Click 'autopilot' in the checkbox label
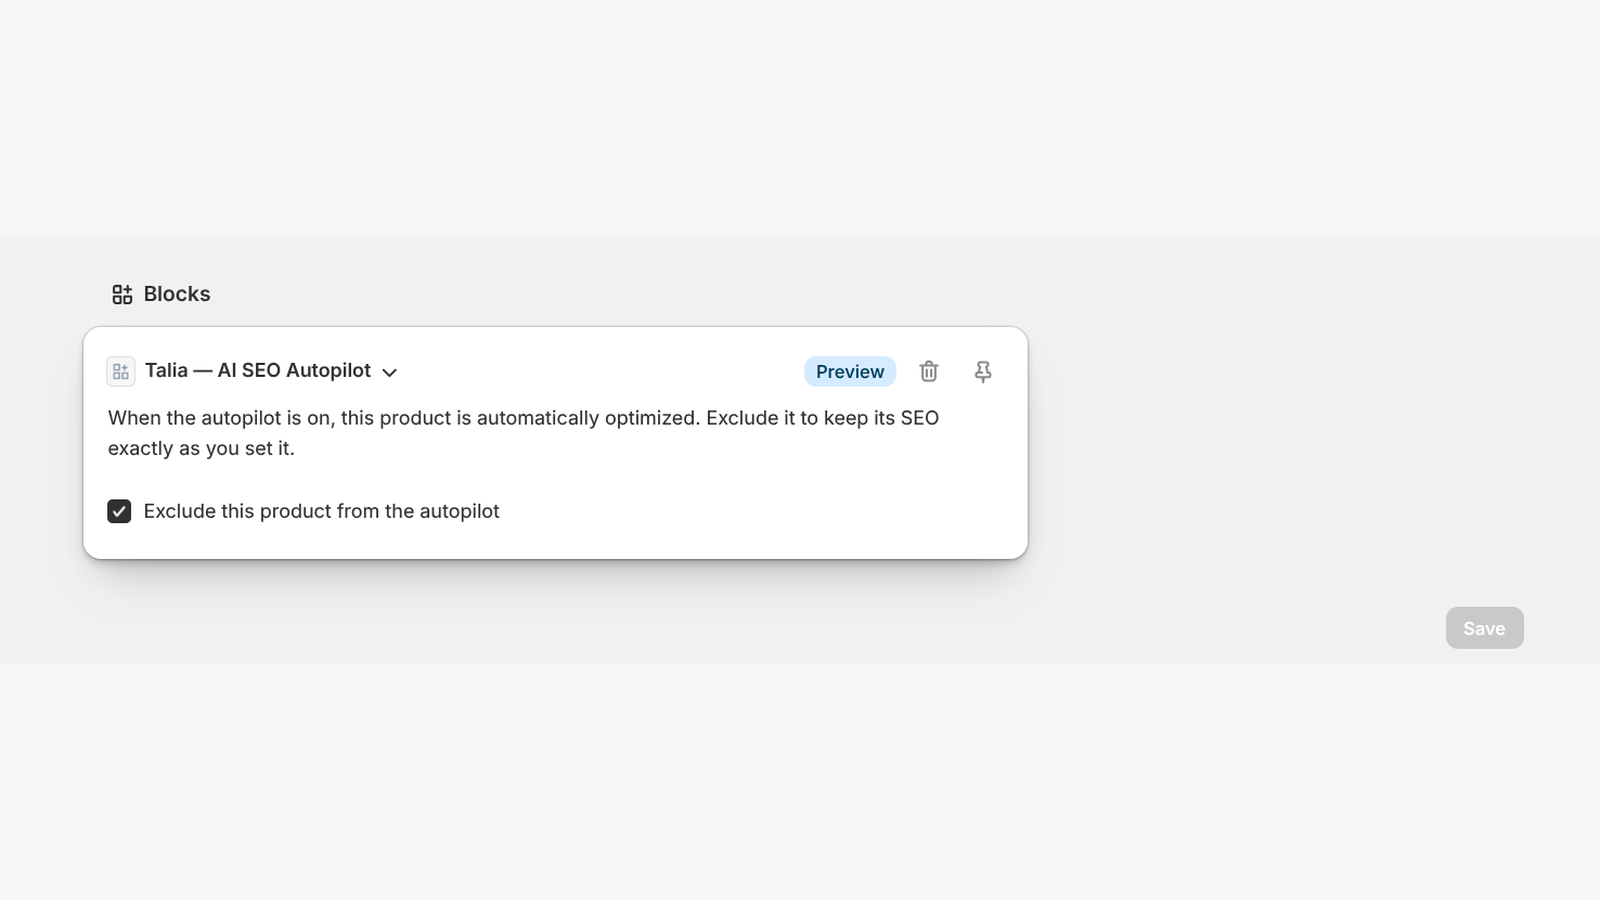The width and height of the screenshot is (1600, 900). (x=459, y=511)
